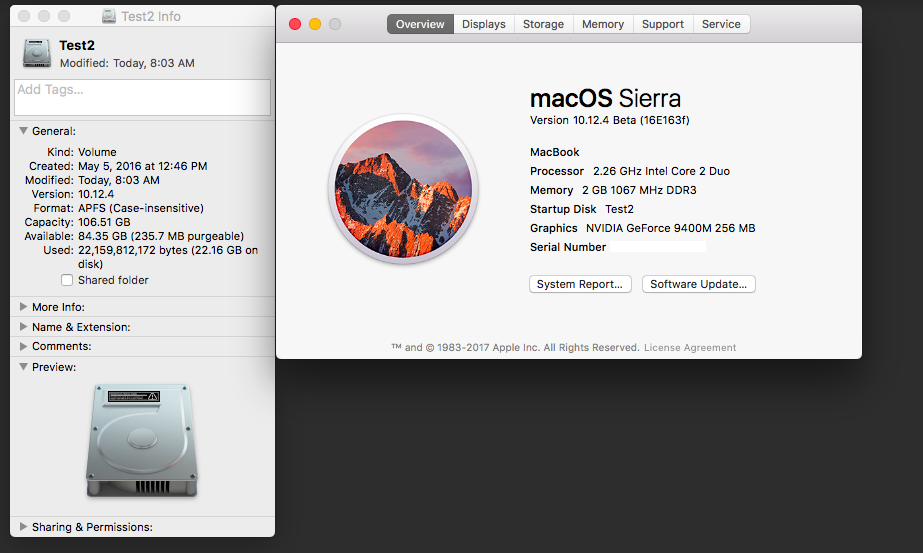
Task: Click Capacity value 106.51 GB
Action: click(104, 222)
